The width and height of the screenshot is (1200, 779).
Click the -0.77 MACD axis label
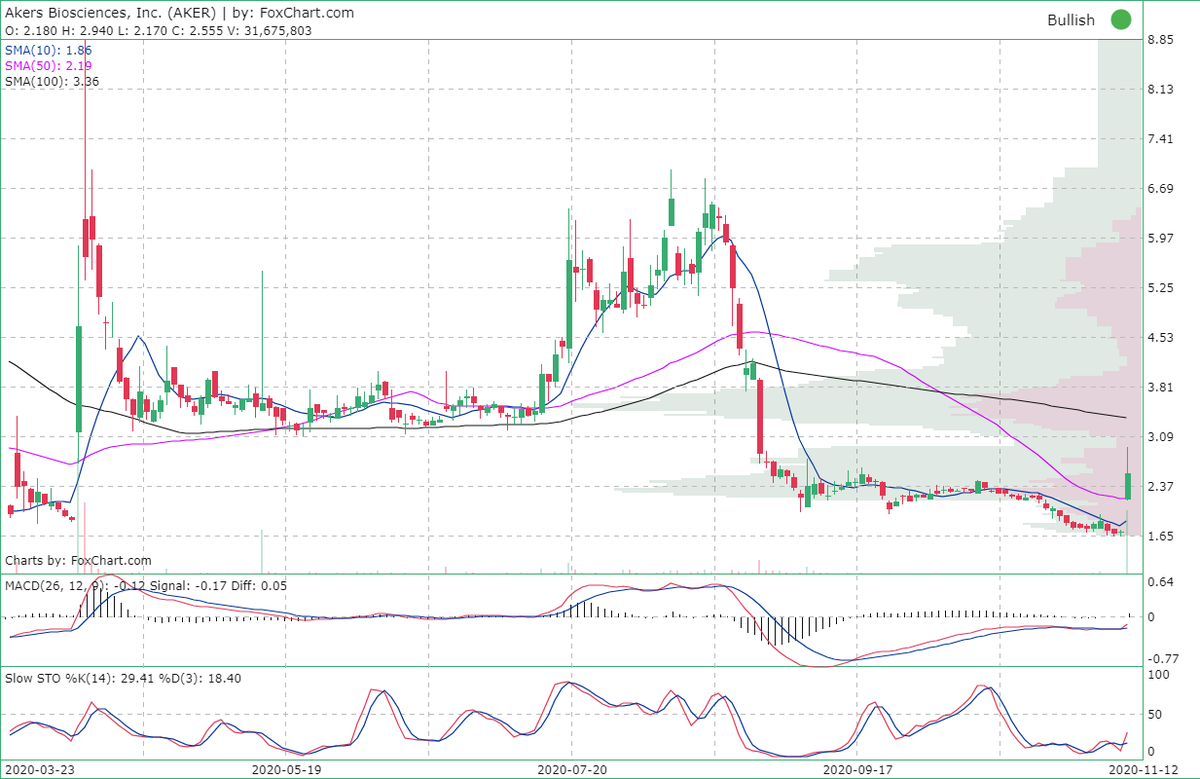point(1162,659)
